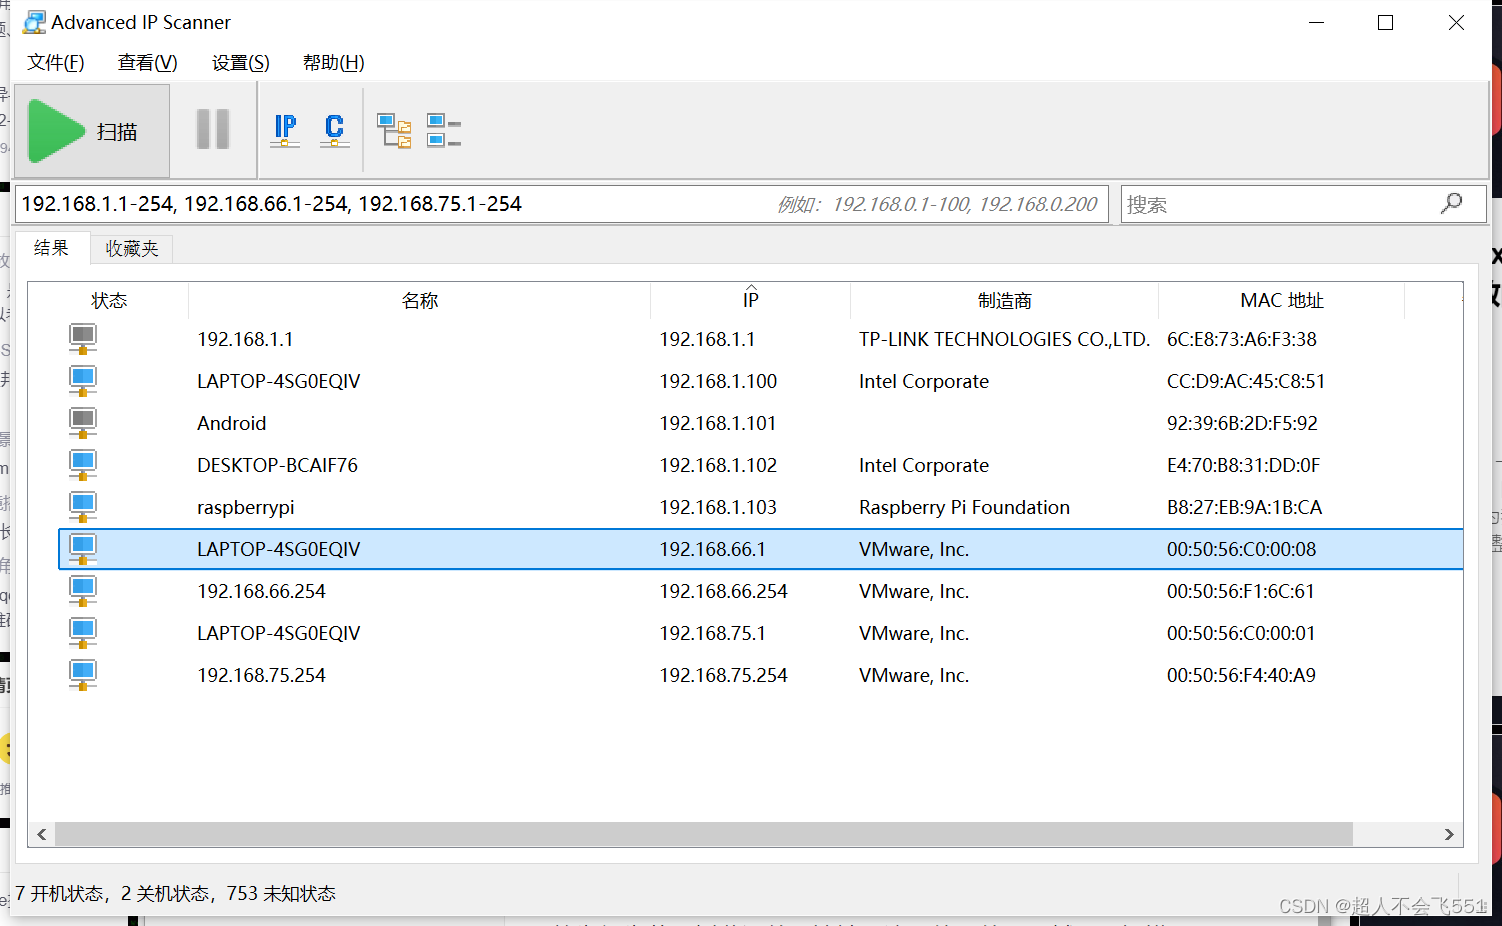Click the expand all tree icon
Viewport: 1502px width, 926px height.
pos(394,131)
